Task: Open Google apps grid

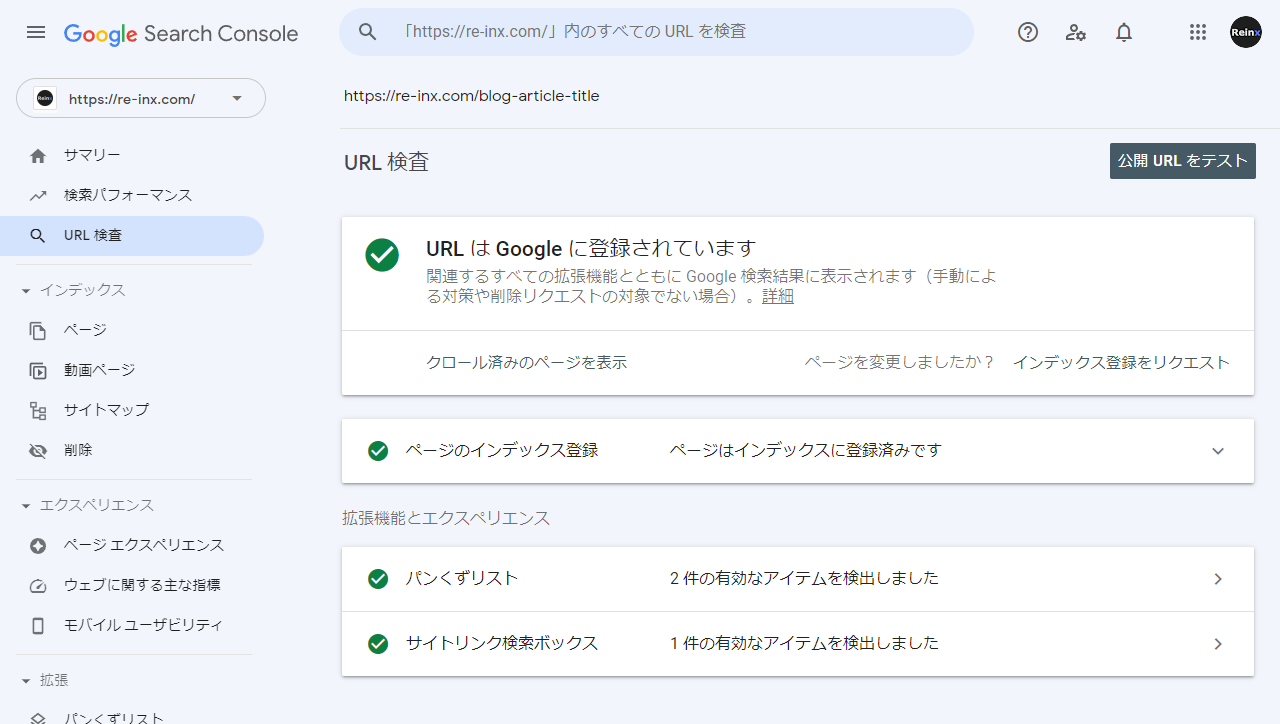Action: (1198, 32)
